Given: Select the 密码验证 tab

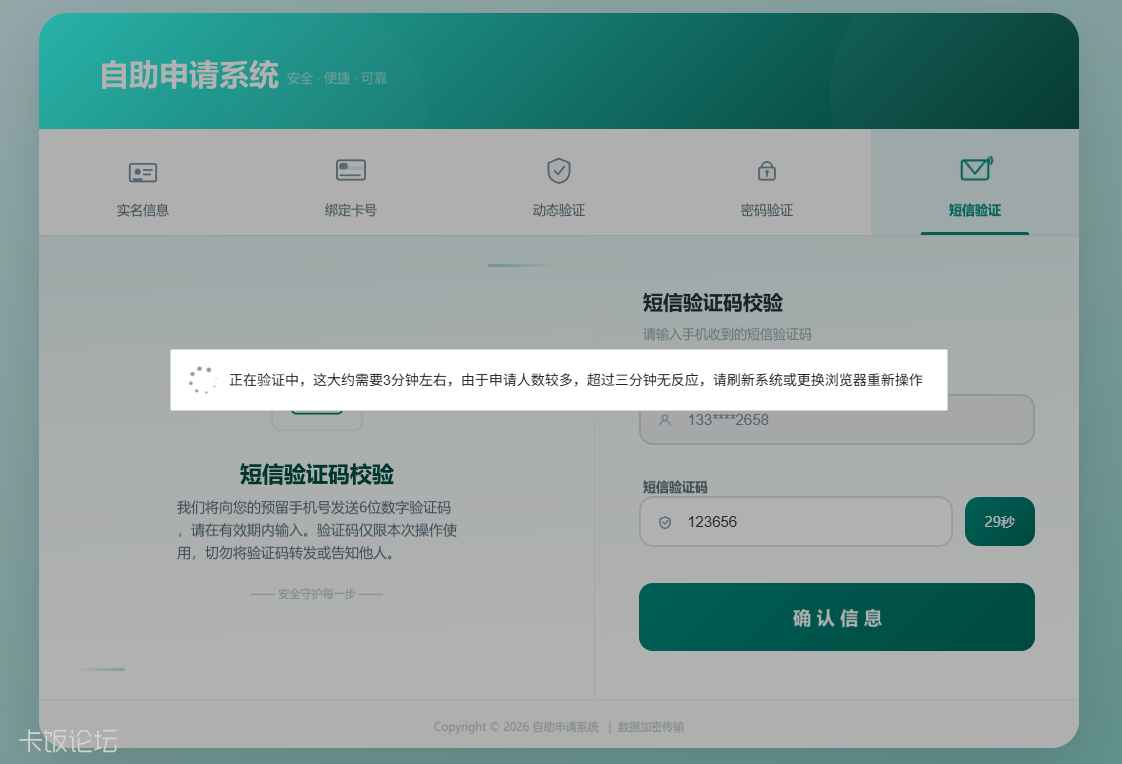Looking at the screenshot, I should (x=767, y=182).
